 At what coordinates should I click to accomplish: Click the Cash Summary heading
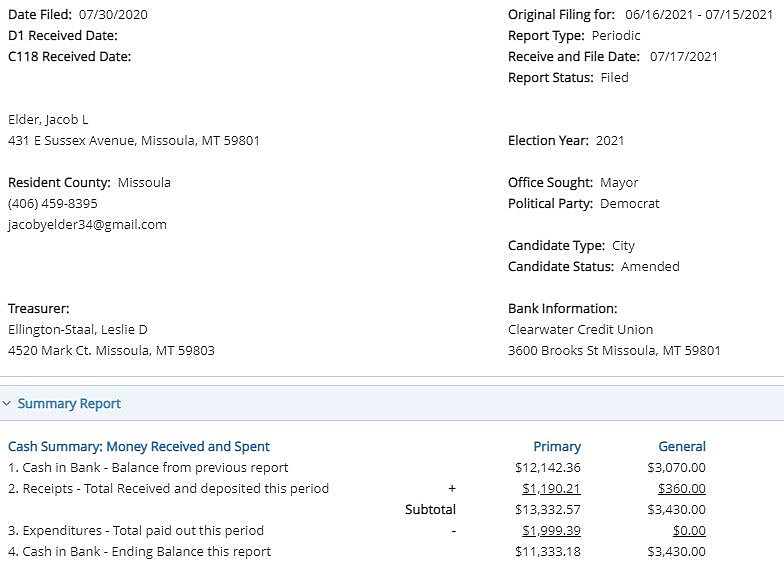coord(139,446)
